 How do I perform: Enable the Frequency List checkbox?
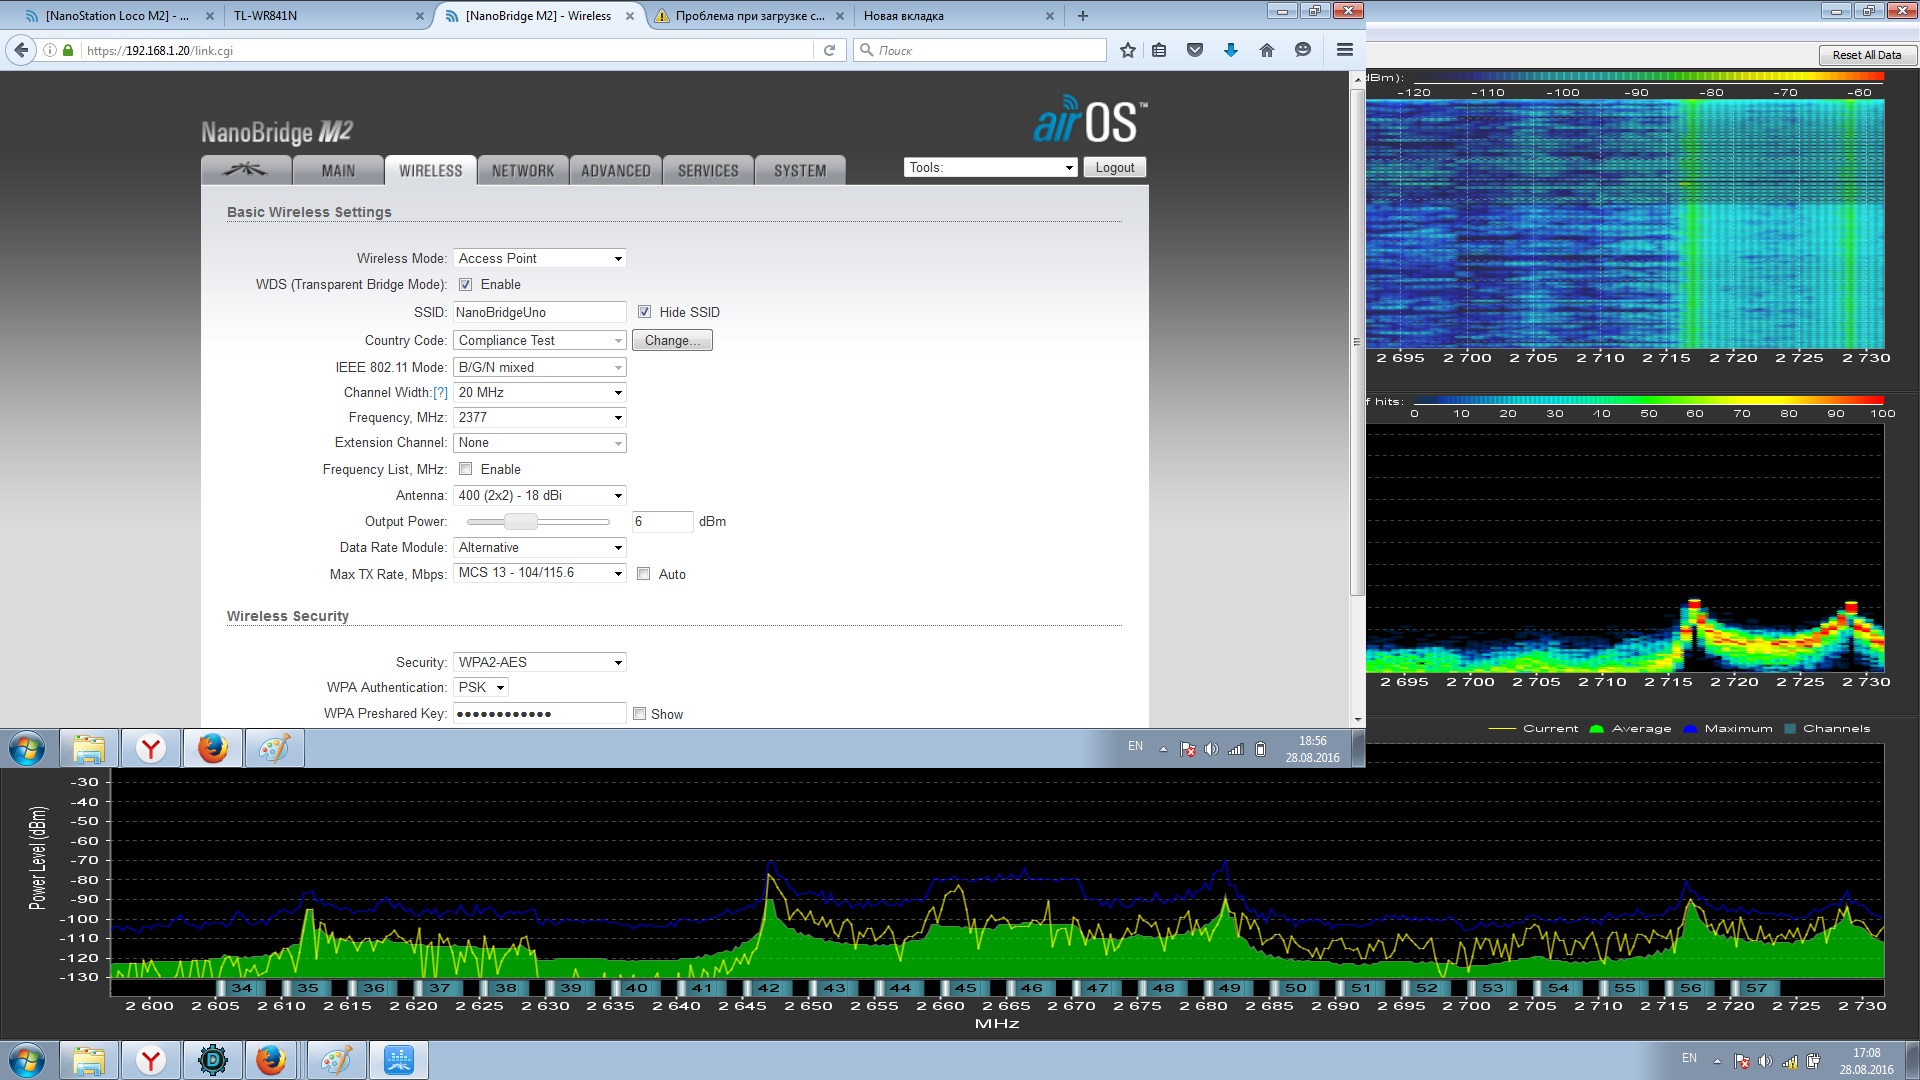pos(465,469)
